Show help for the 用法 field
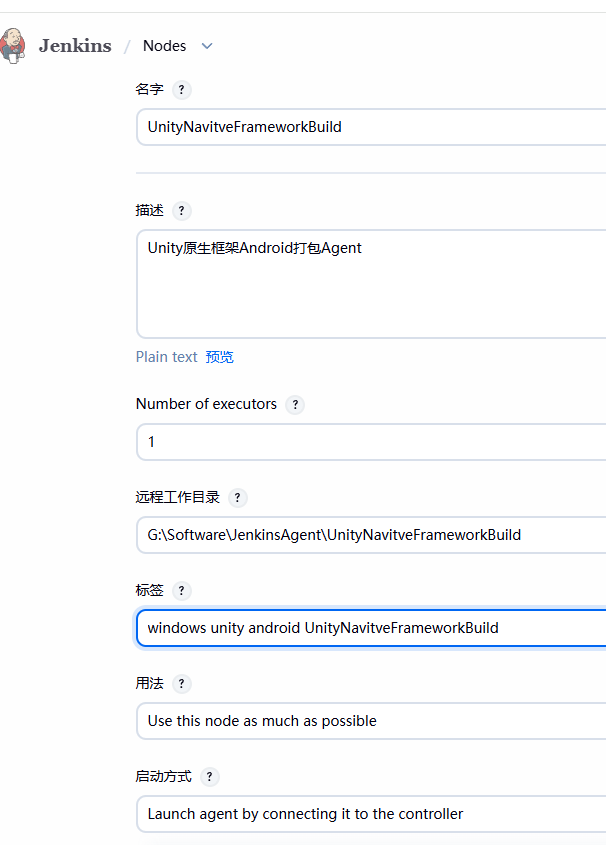 (182, 684)
